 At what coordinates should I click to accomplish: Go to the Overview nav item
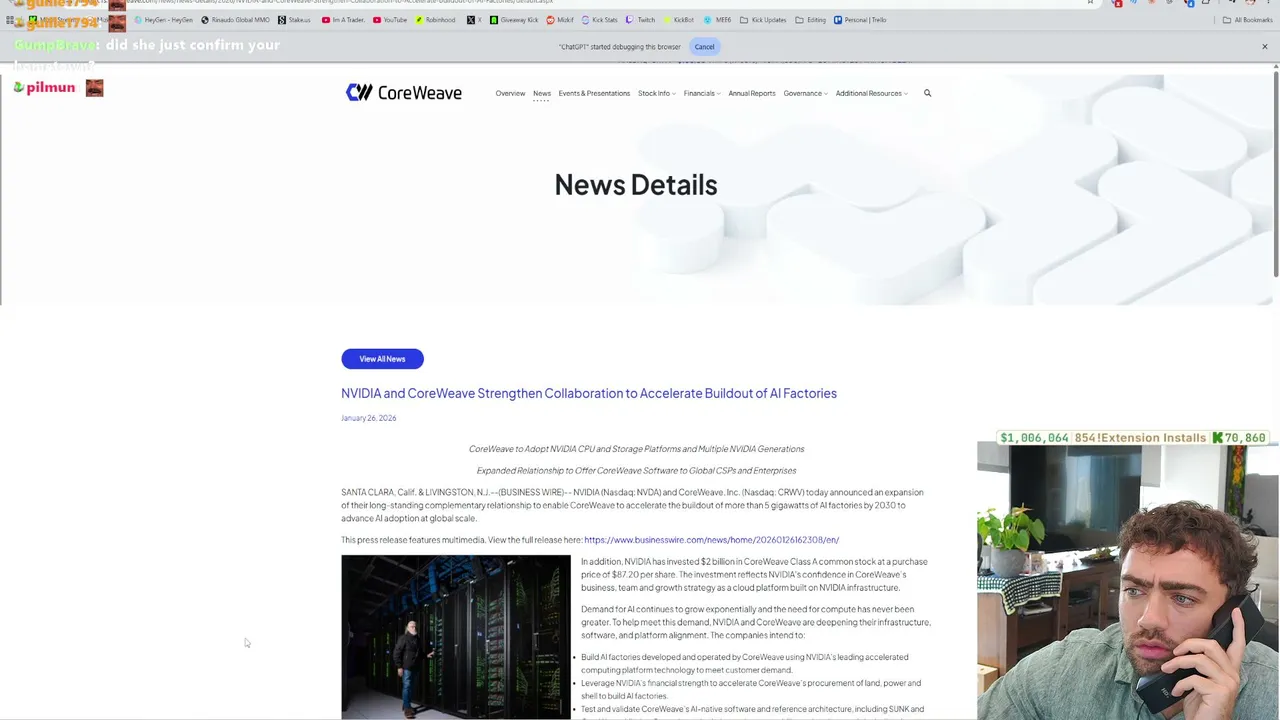pos(510,93)
